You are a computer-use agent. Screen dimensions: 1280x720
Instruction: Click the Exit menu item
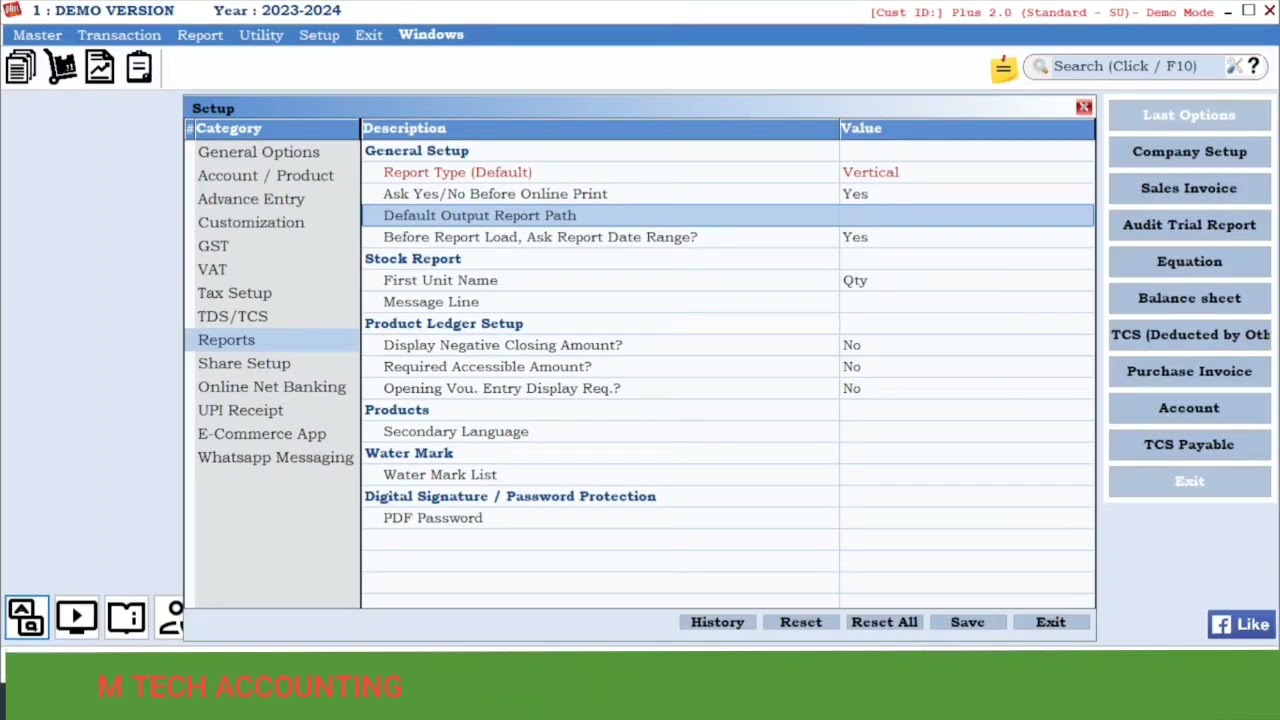[369, 35]
